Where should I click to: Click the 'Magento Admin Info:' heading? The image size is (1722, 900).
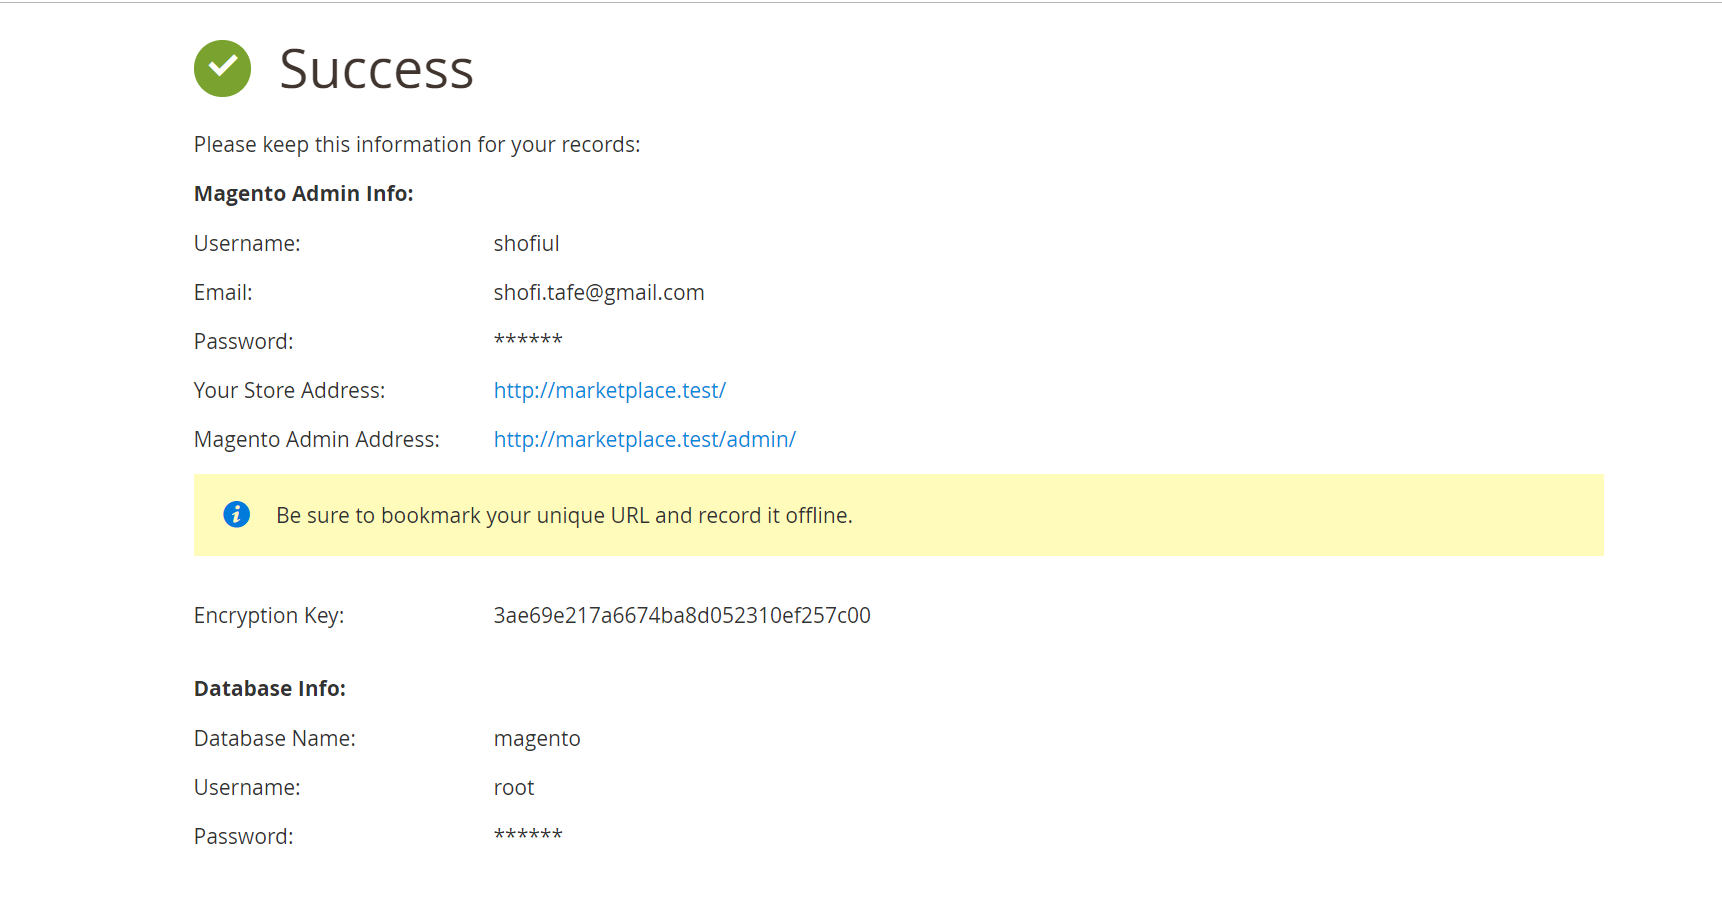(303, 193)
